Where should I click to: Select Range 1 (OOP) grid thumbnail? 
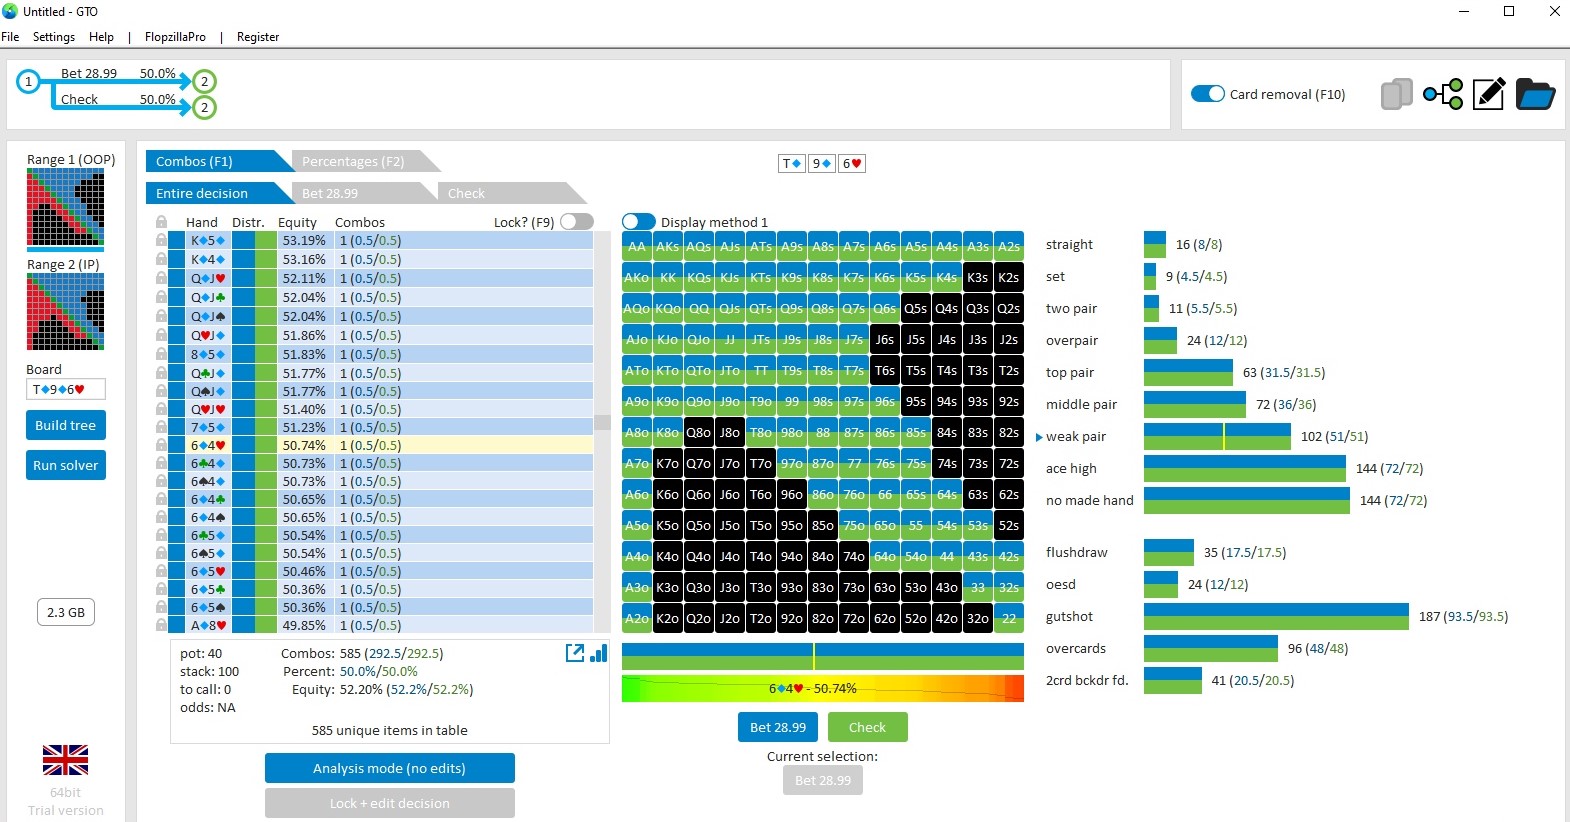[65, 208]
